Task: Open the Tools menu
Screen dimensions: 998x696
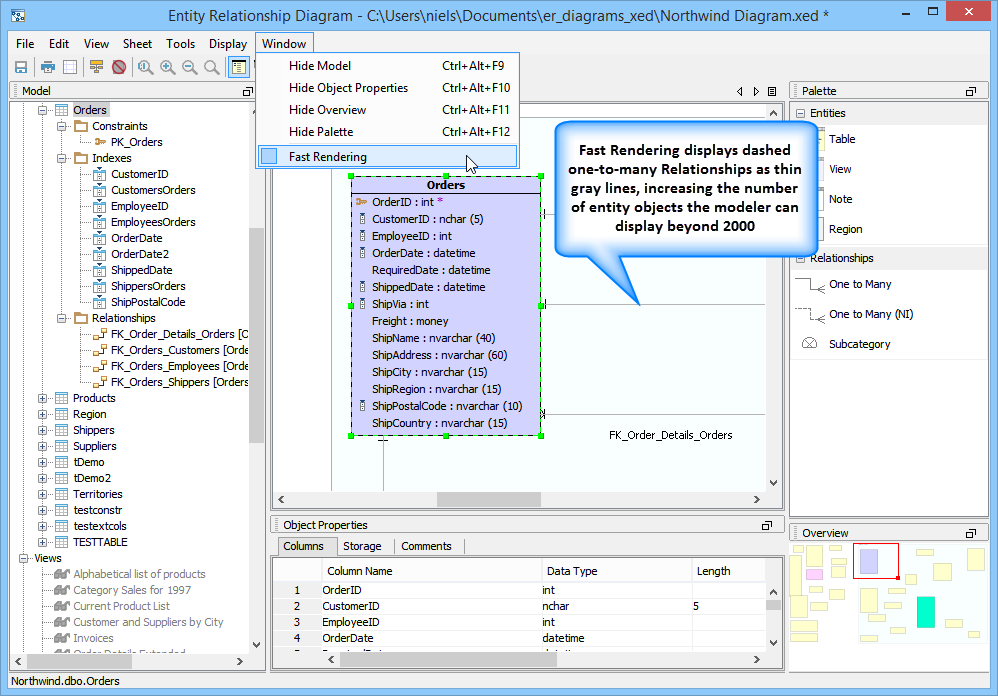Action: [181, 44]
